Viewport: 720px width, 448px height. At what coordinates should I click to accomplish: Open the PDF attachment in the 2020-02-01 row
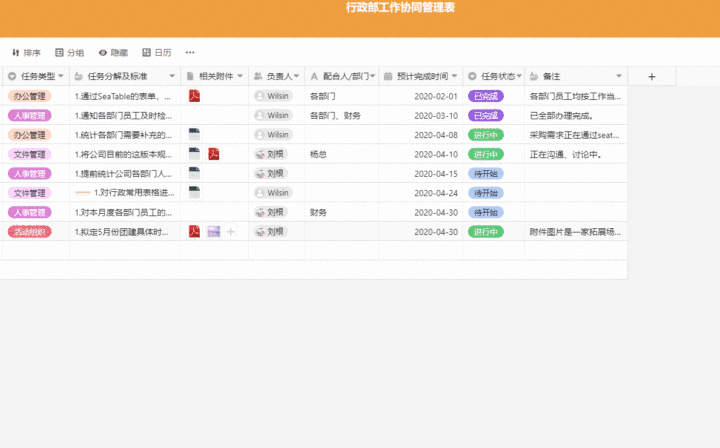pyautogui.click(x=194, y=95)
